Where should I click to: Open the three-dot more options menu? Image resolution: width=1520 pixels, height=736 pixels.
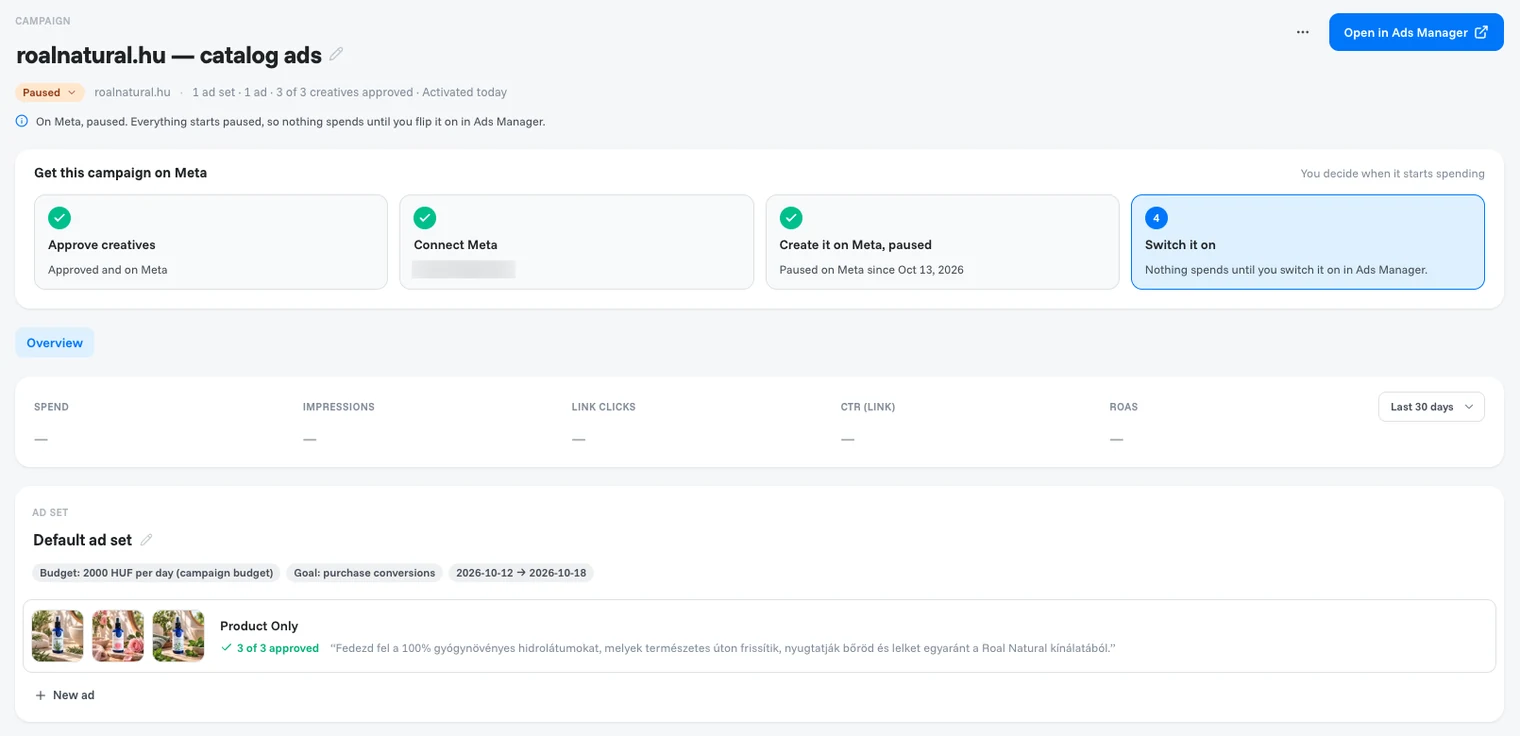pyautogui.click(x=1302, y=32)
